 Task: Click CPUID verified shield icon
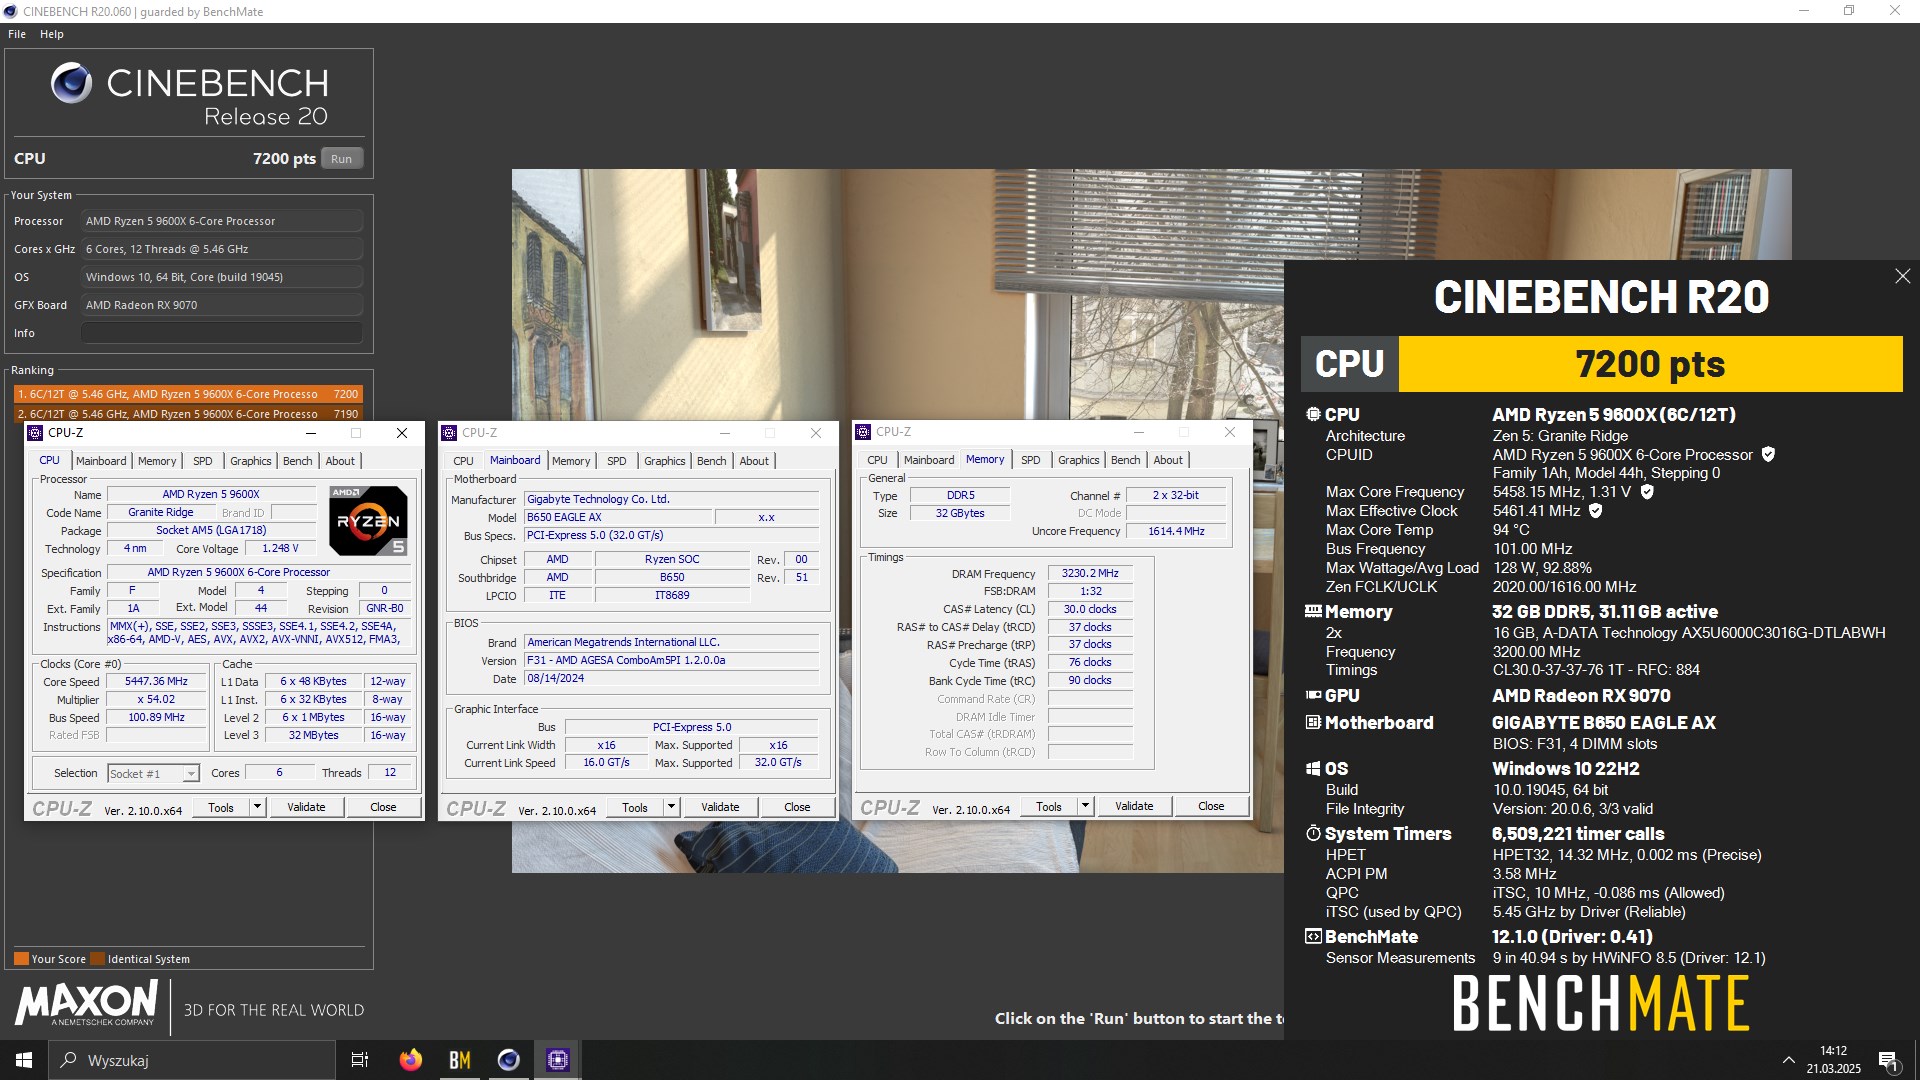[1768, 455]
